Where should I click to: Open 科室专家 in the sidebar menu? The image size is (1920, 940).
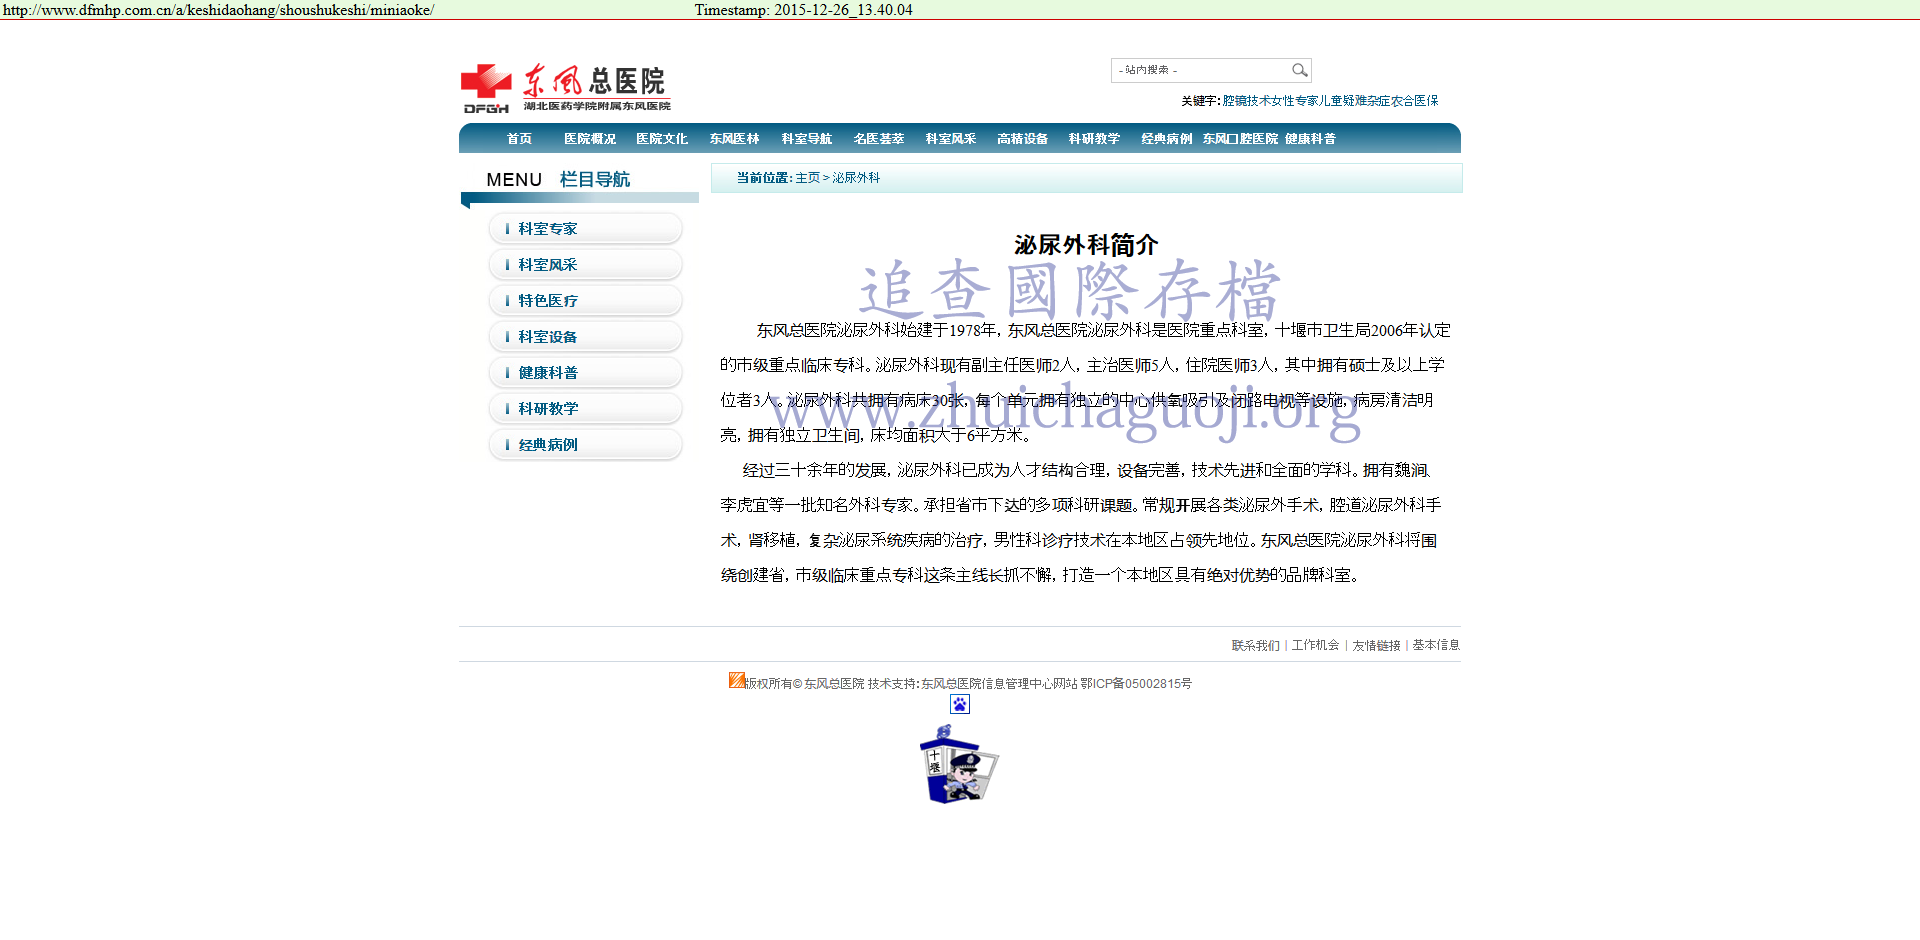[548, 229]
